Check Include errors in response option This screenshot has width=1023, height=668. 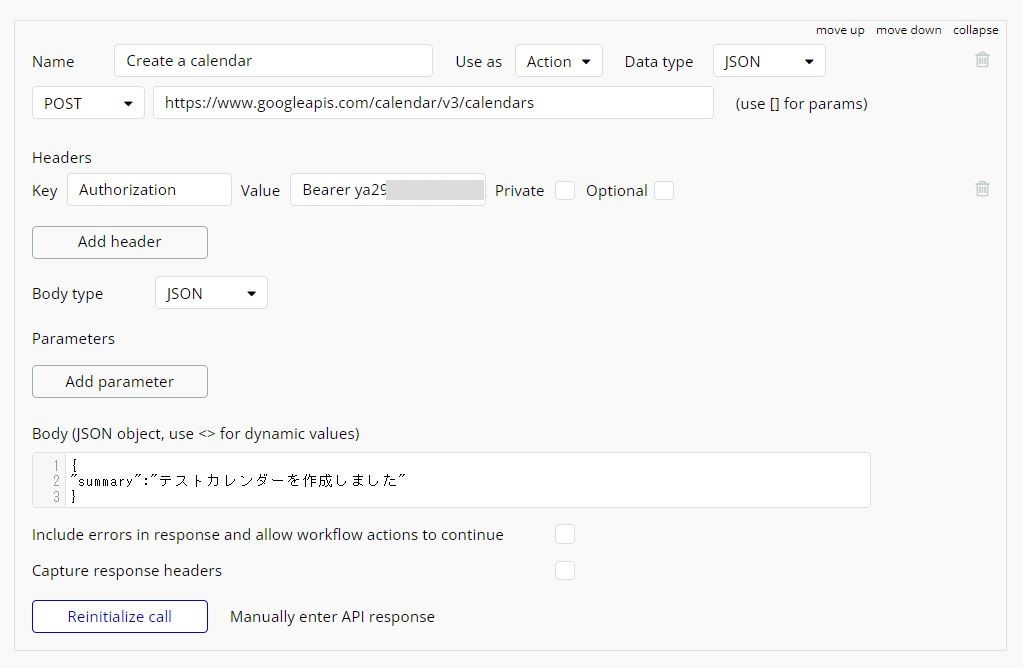tap(565, 534)
